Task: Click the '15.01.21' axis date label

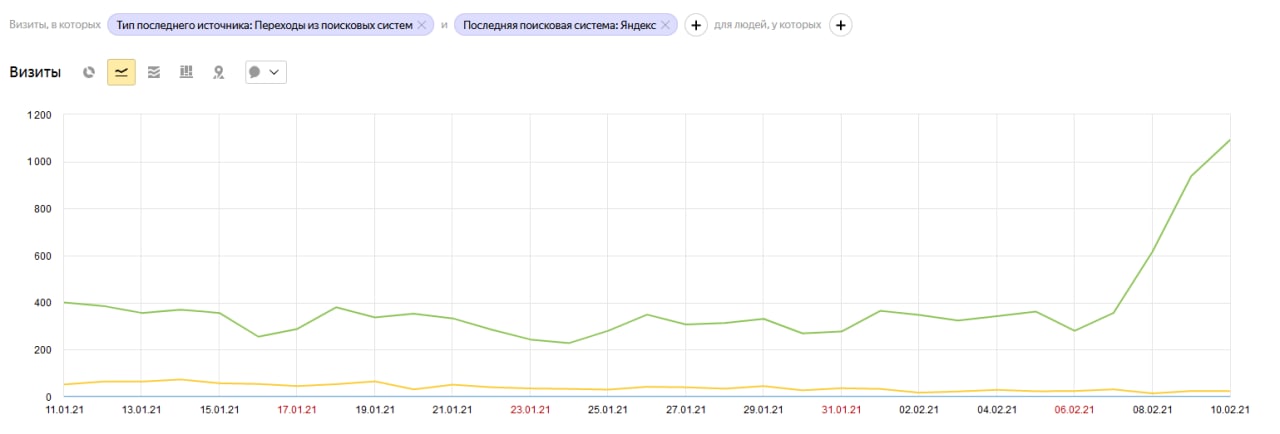Action: [219, 409]
